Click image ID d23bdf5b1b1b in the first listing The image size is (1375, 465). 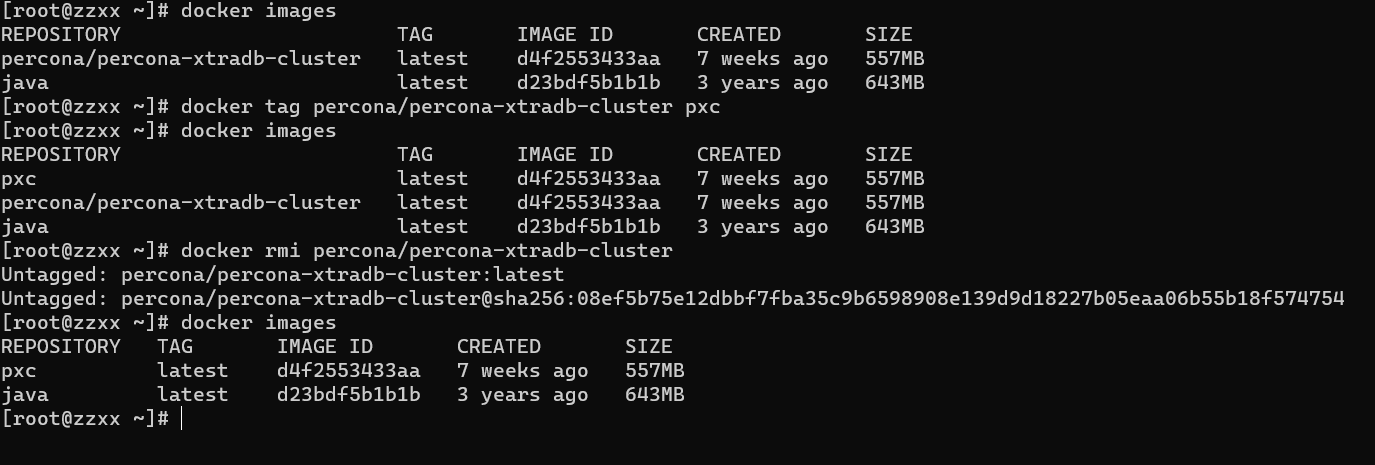pyautogui.click(x=588, y=83)
